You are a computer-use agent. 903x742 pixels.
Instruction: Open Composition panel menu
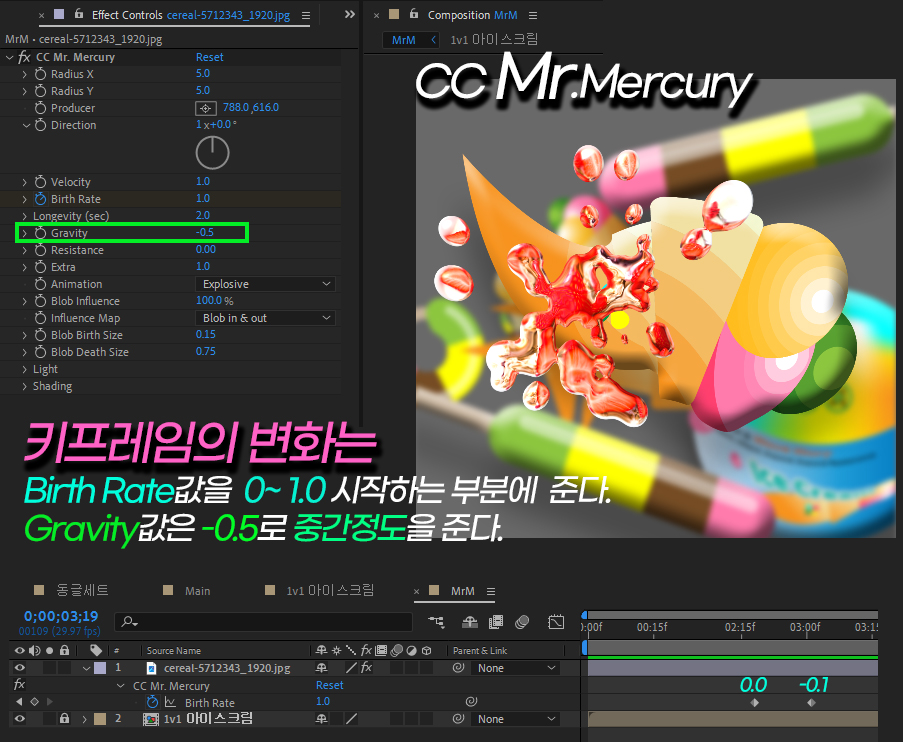[533, 16]
